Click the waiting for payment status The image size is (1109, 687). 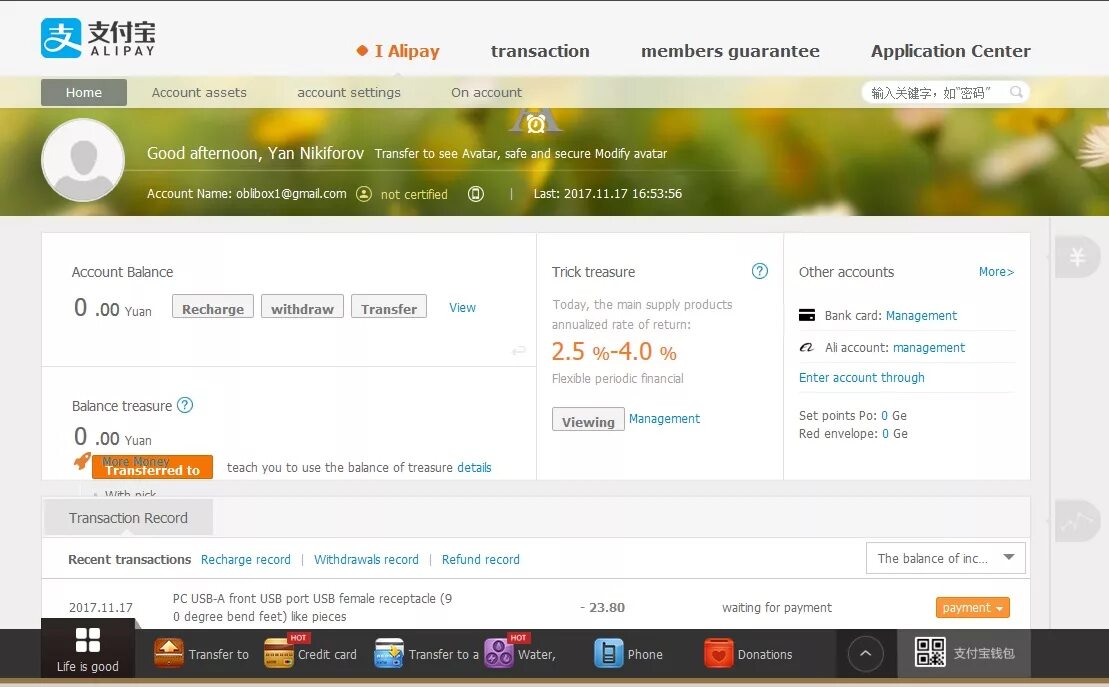click(x=777, y=608)
